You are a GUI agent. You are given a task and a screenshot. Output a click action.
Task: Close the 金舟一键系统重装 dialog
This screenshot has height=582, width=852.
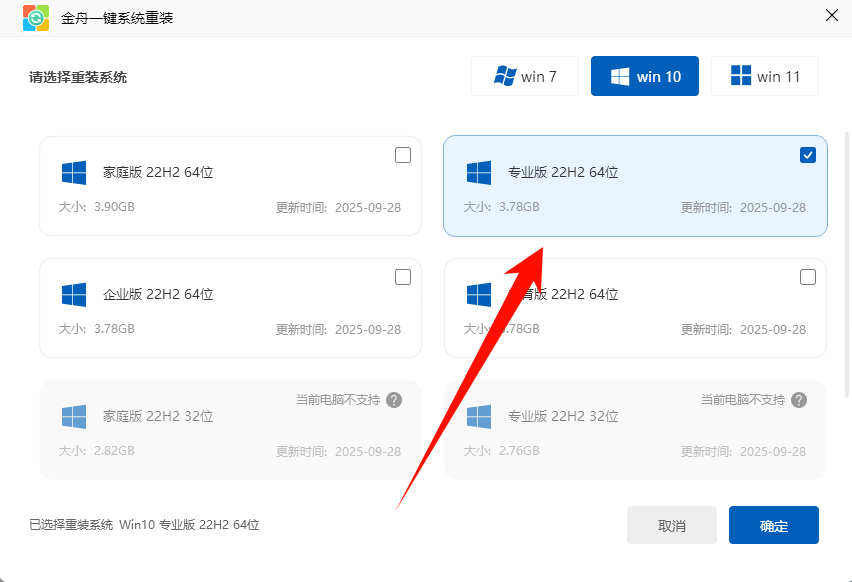(x=831, y=16)
